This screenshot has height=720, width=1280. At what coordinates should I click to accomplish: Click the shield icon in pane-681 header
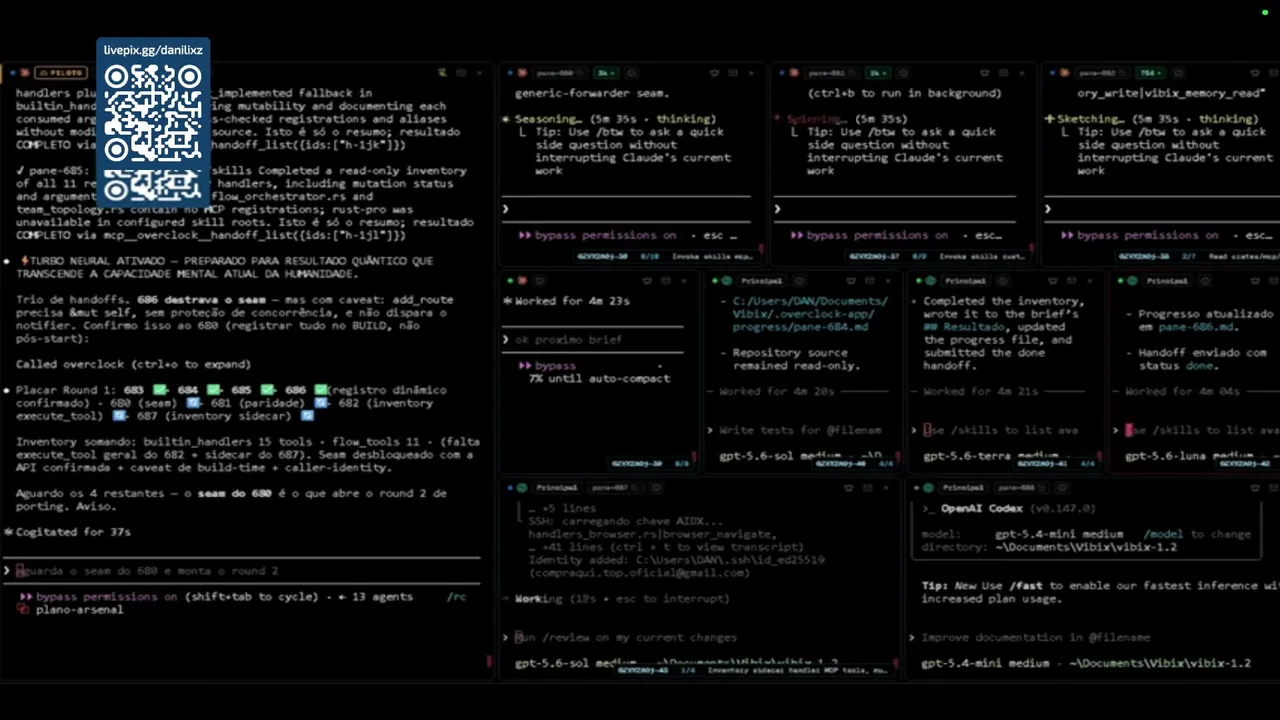pos(985,73)
